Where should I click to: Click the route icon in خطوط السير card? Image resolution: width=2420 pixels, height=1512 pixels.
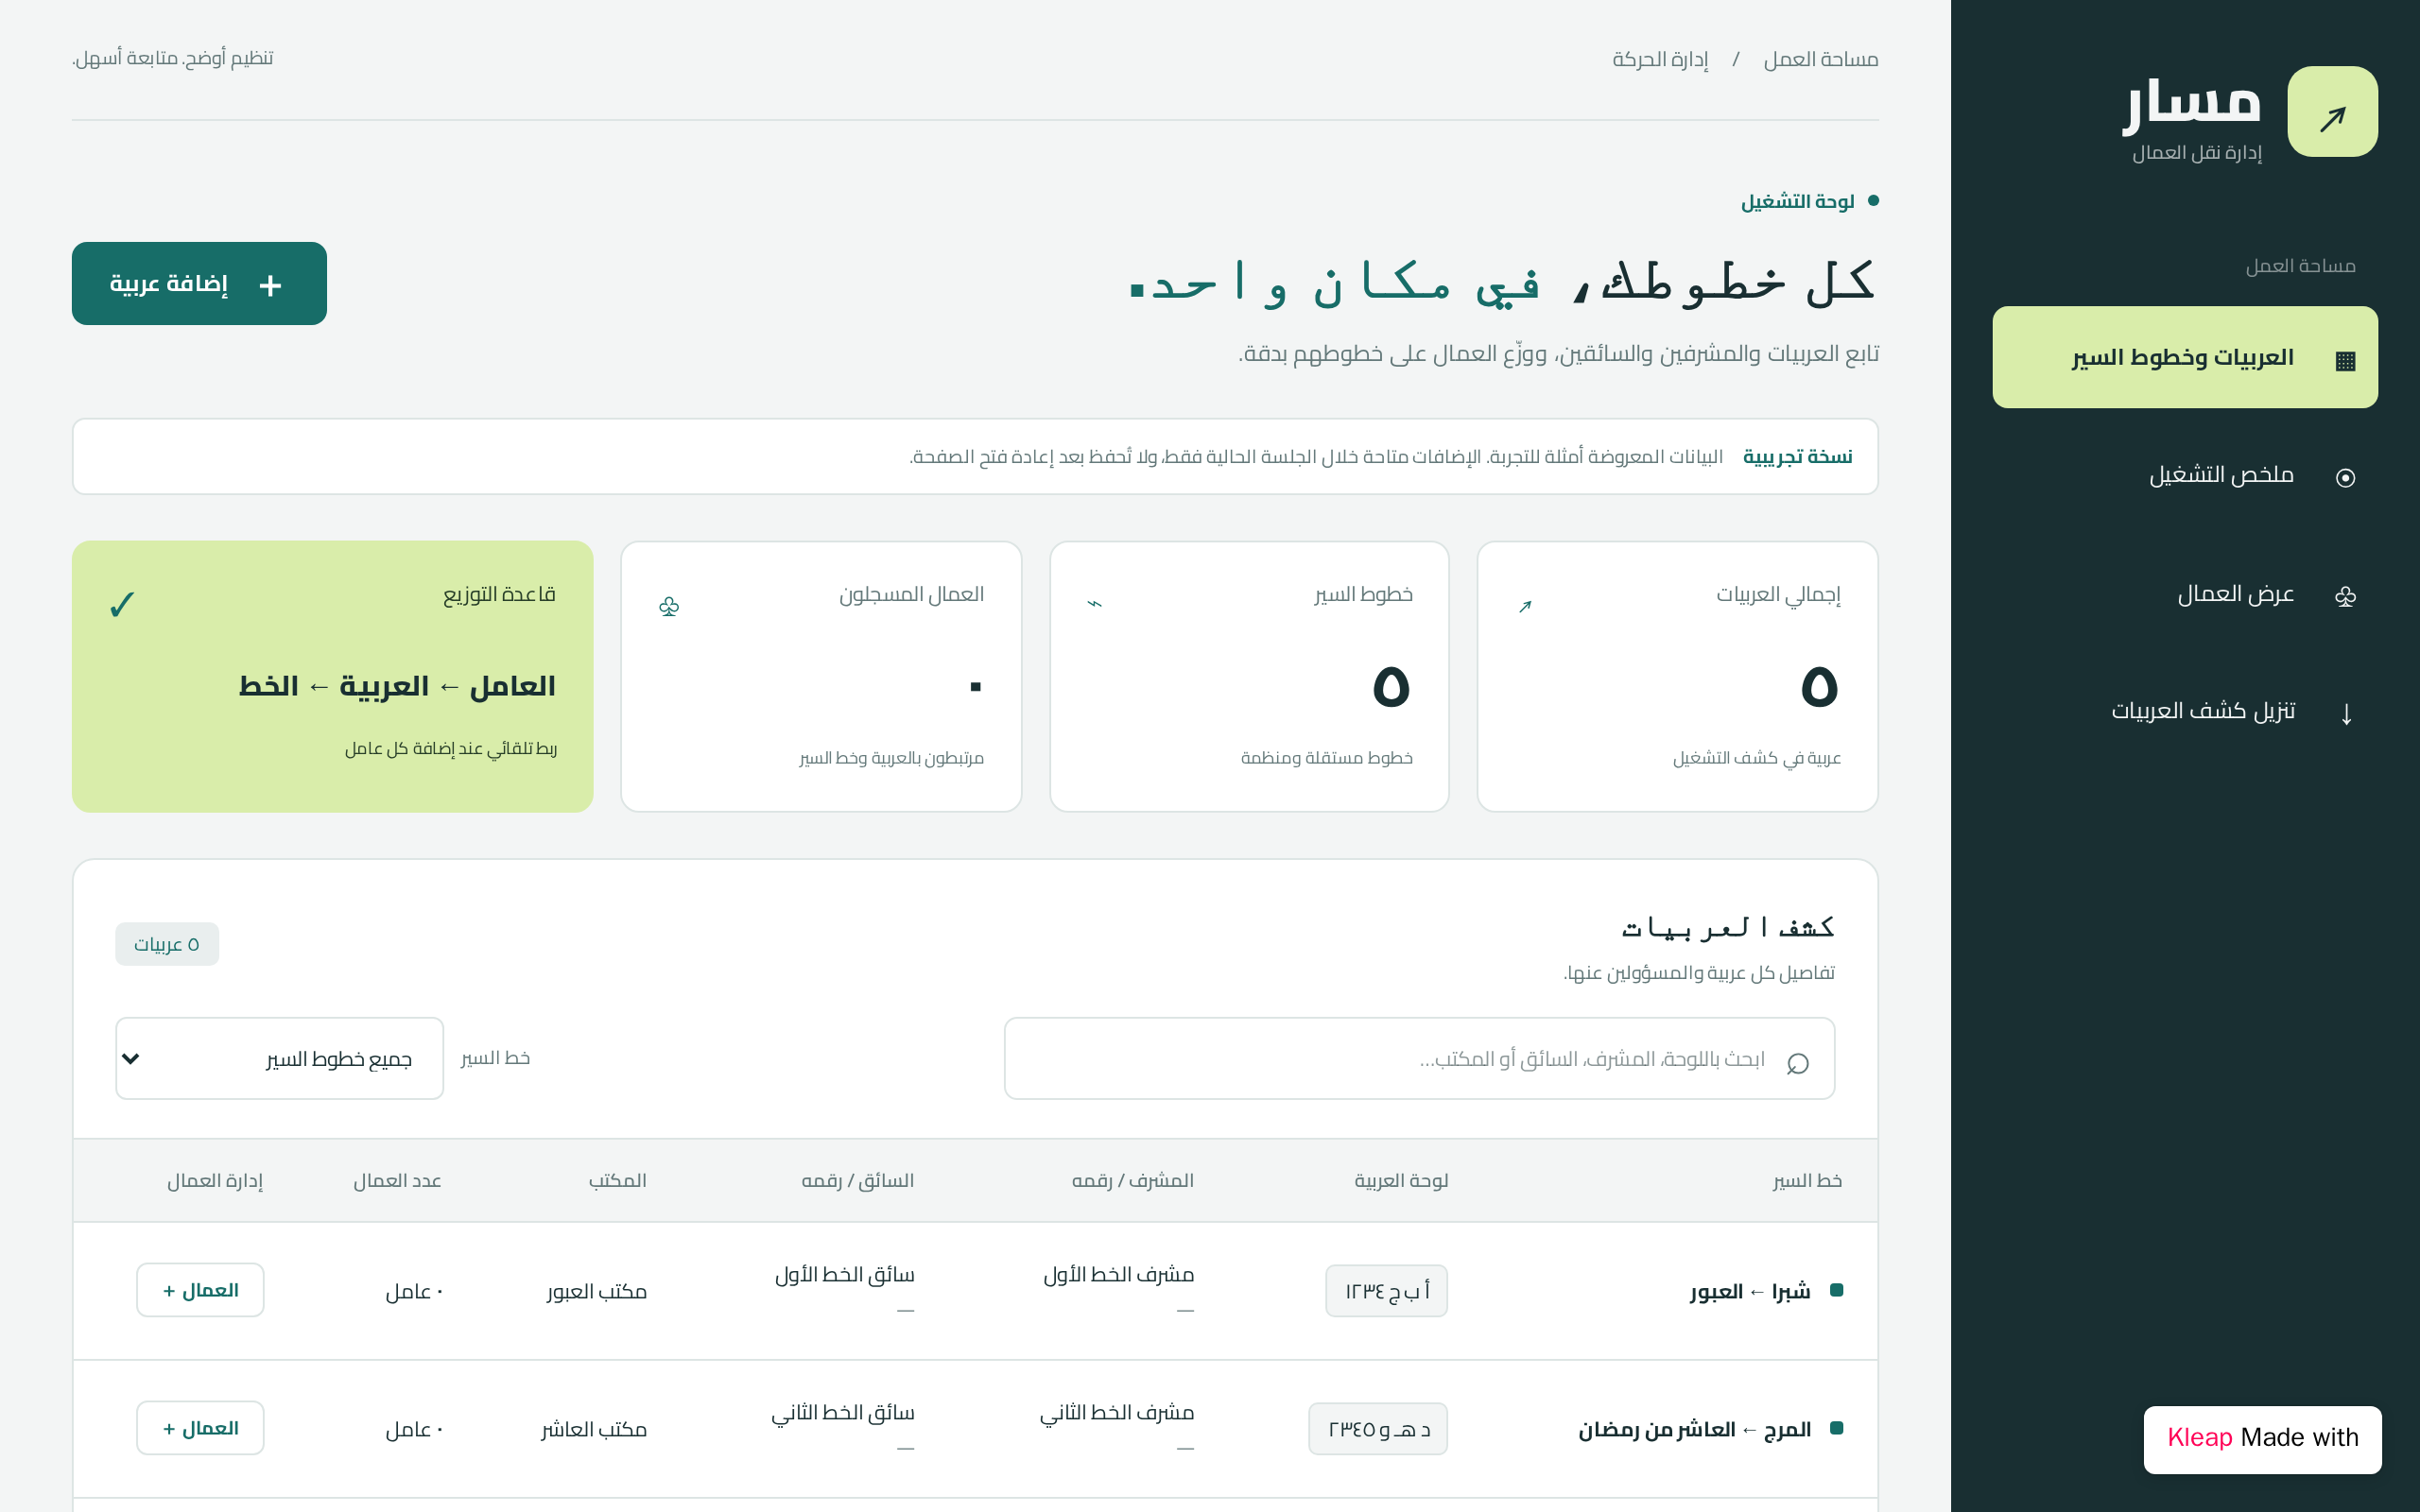[1095, 603]
